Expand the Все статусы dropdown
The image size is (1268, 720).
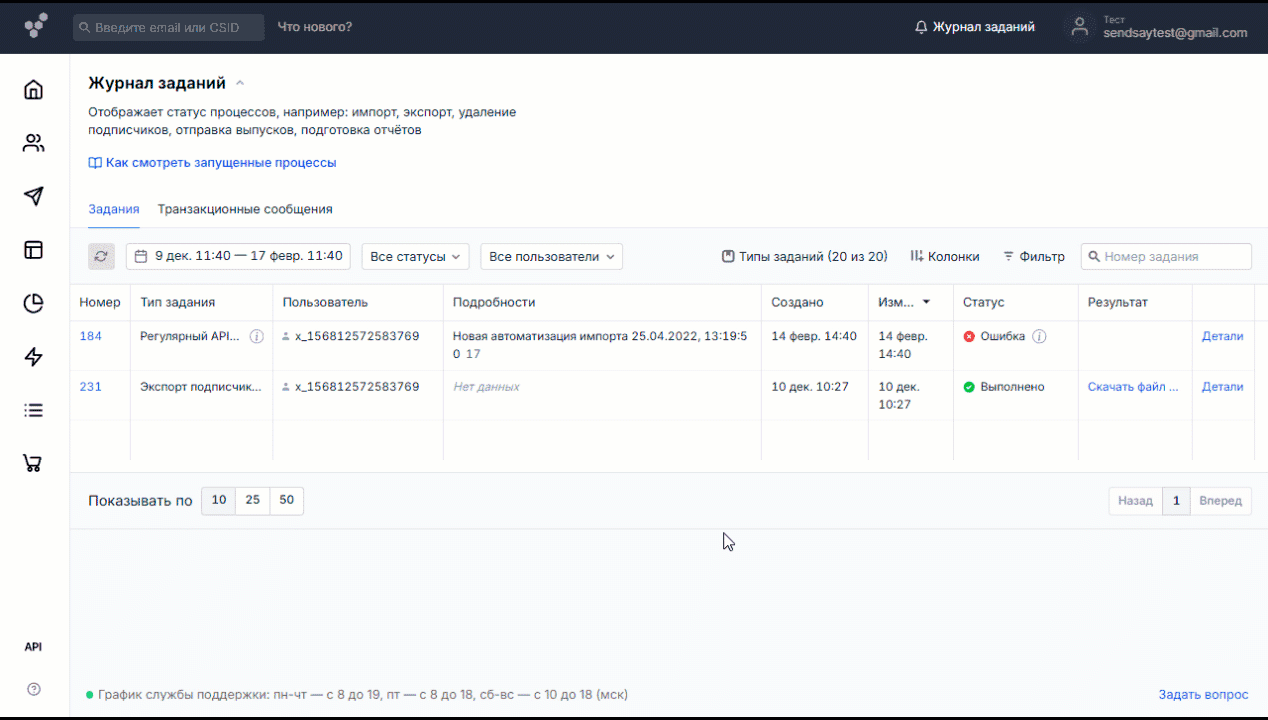415,257
